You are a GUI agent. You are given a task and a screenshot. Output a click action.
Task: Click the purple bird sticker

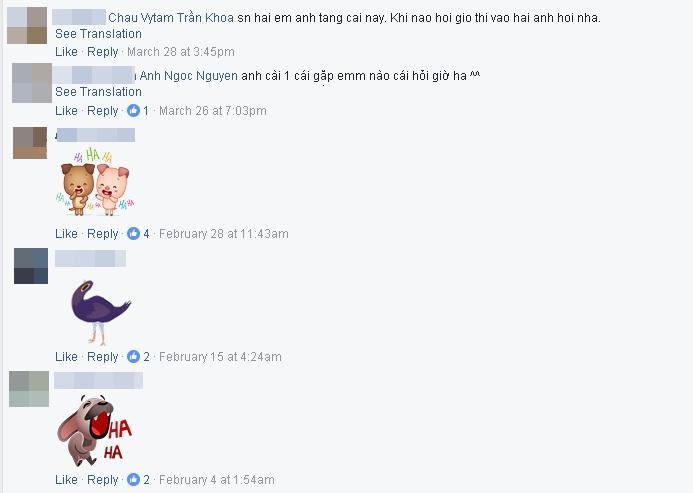[x=101, y=312]
